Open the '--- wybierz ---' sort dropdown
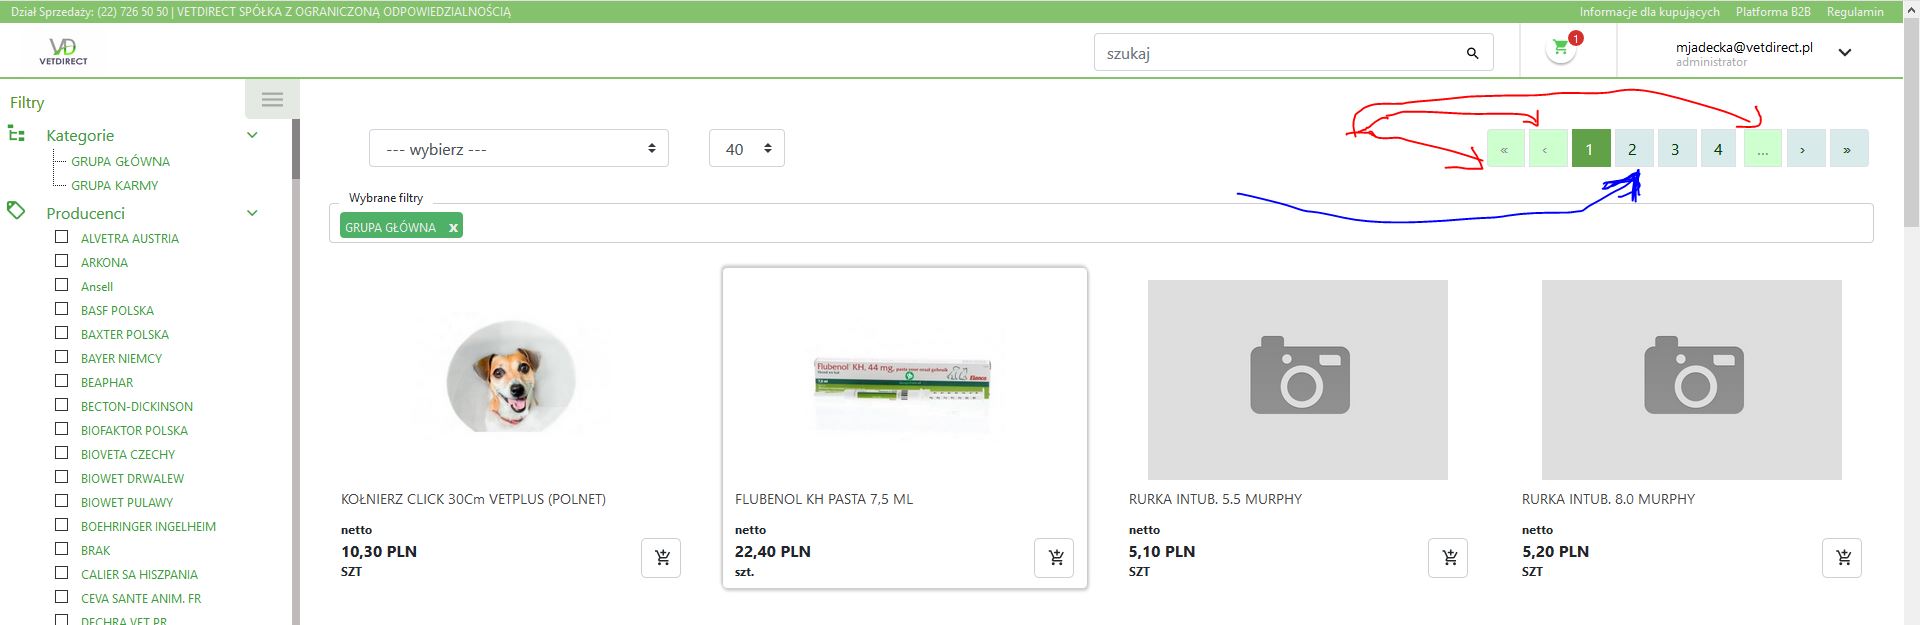 pos(519,149)
